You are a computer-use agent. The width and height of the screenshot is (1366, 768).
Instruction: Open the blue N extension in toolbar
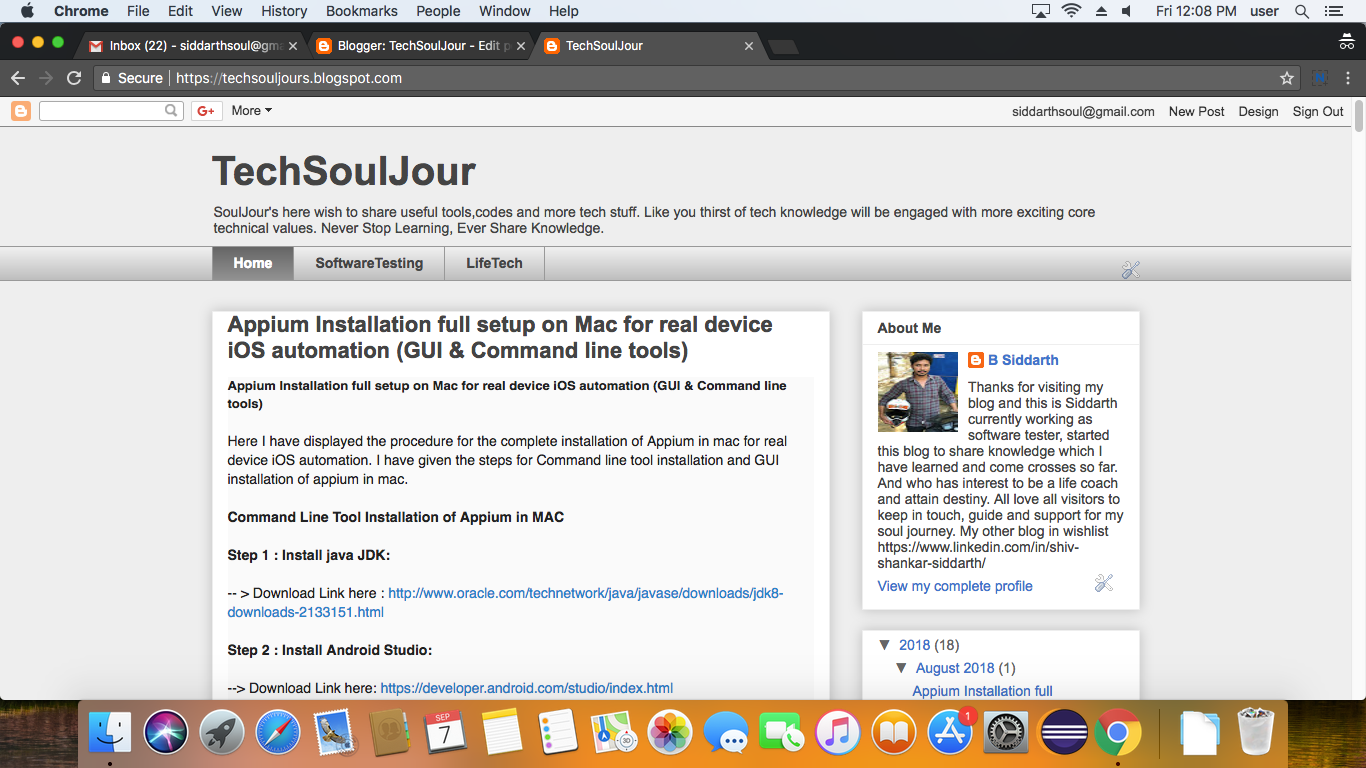point(1319,78)
